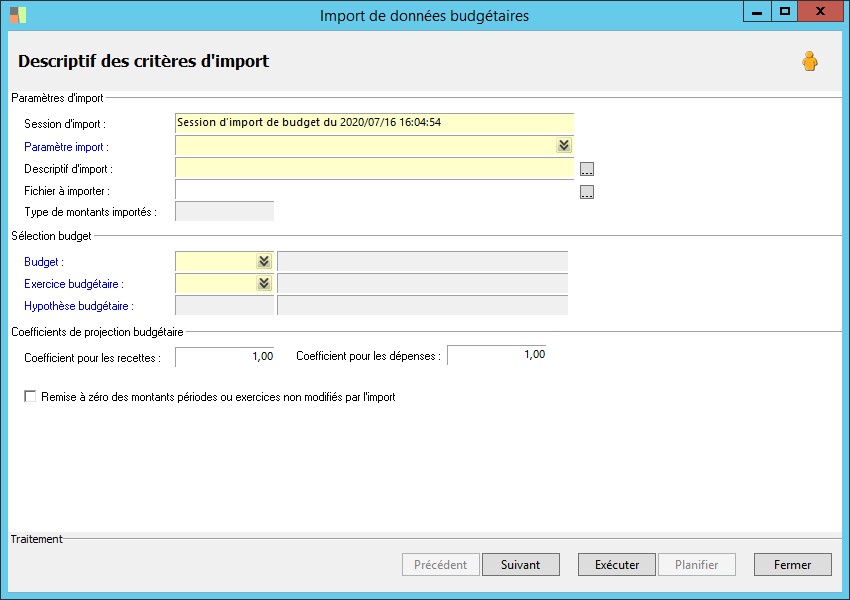The width and height of the screenshot is (850, 600).
Task: Click the app icon in title bar
Action: 18,15
